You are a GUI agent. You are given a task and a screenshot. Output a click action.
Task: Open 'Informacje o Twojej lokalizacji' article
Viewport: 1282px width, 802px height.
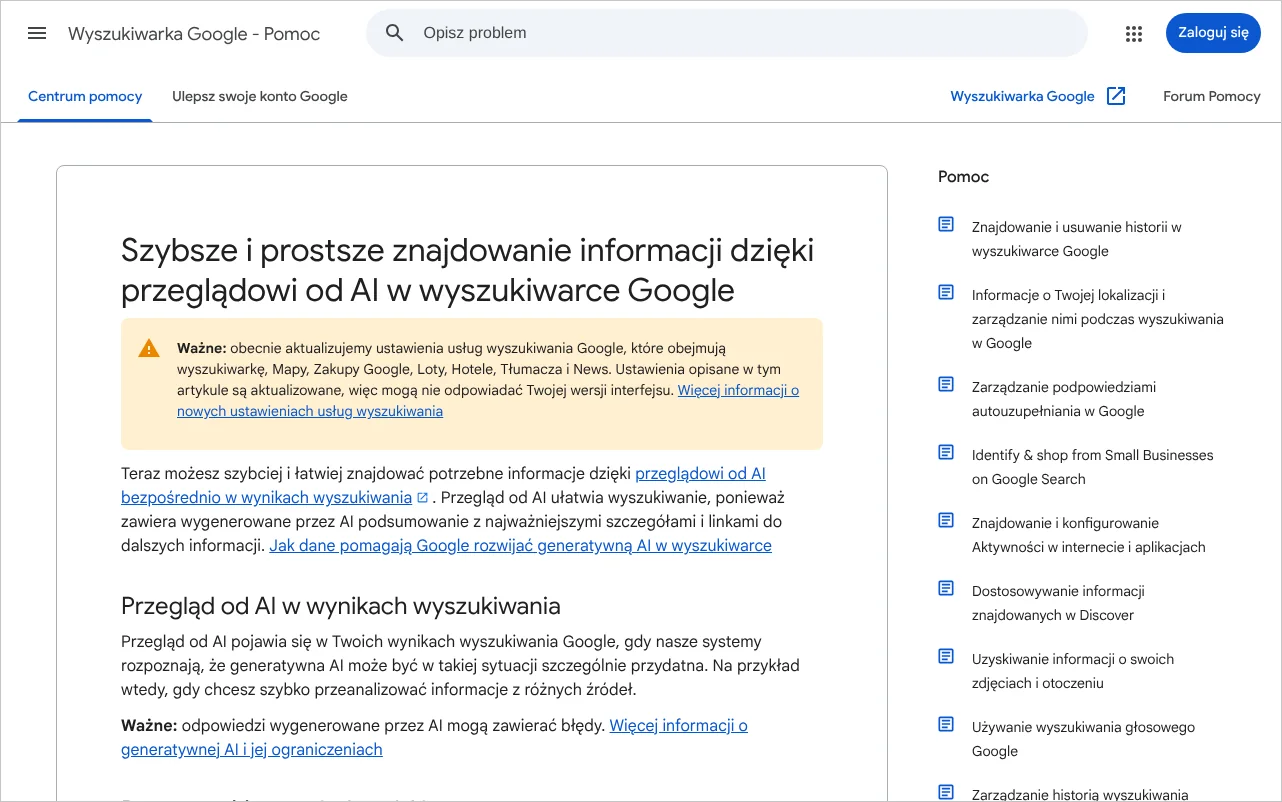tap(1097, 319)
